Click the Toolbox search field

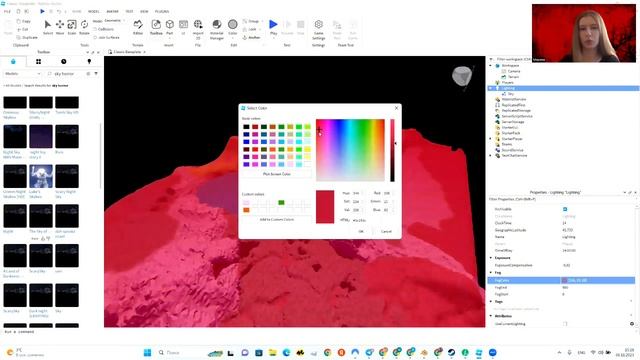pos(67,73)
